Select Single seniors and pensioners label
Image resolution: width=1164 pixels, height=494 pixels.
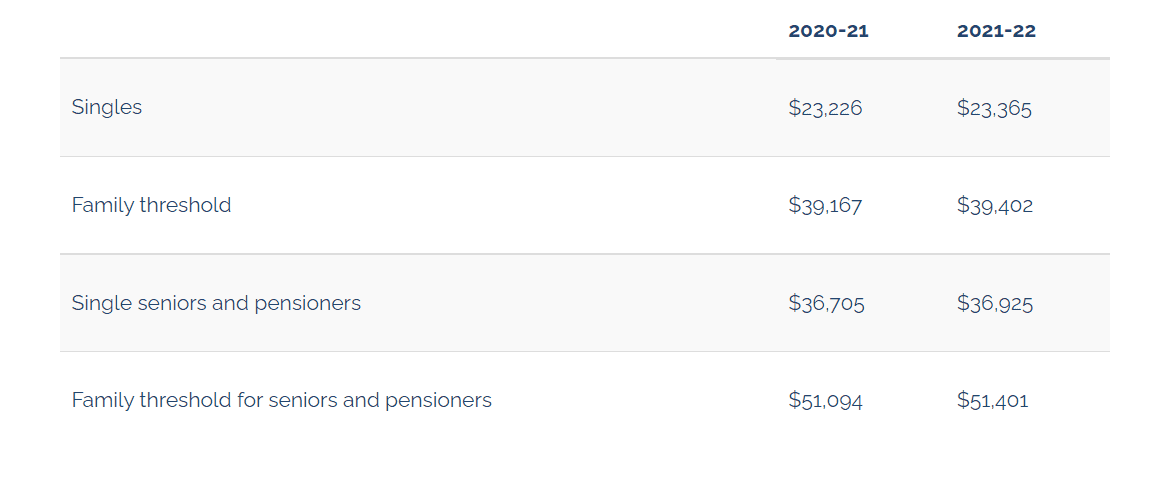[x=216, y=302]
